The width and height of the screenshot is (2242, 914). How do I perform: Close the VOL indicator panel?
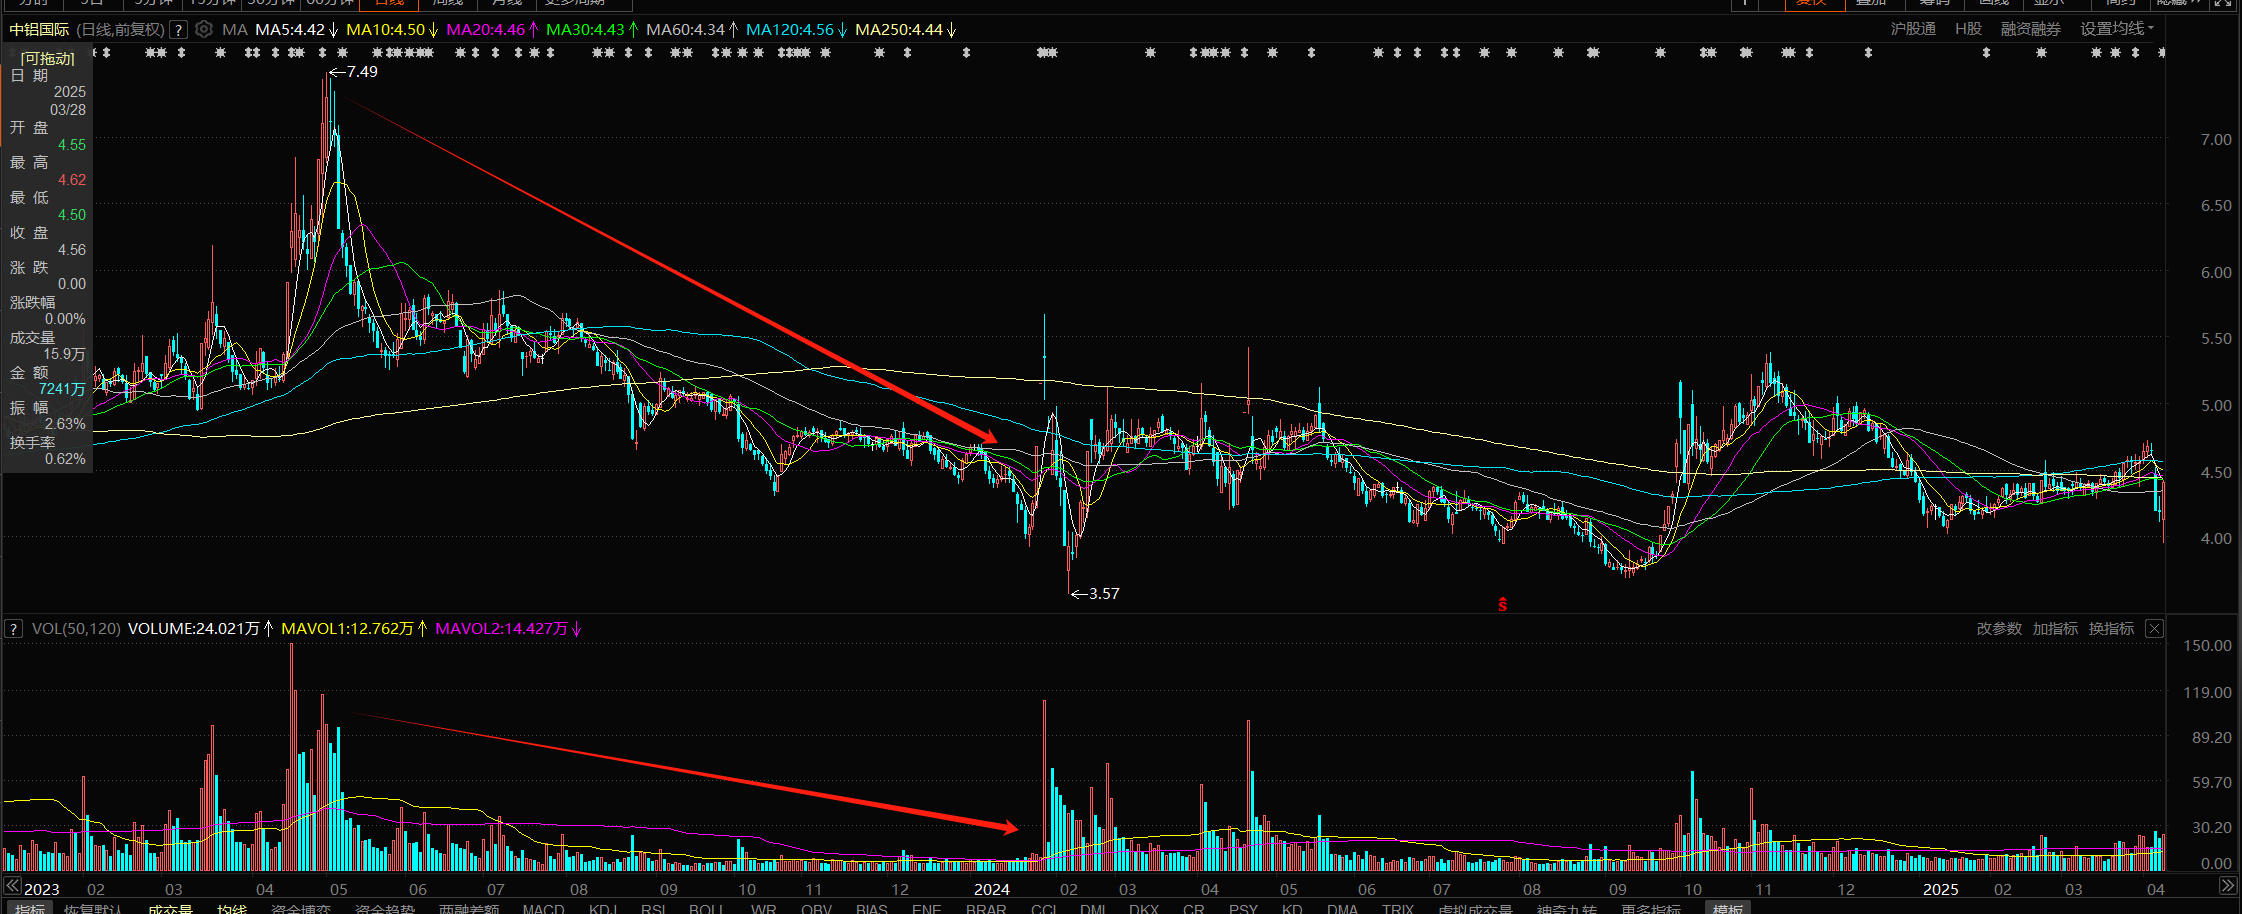(2154, 629)
